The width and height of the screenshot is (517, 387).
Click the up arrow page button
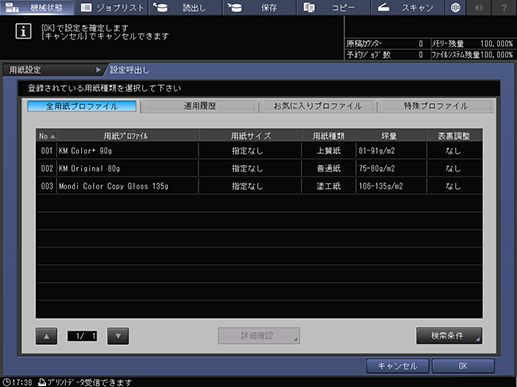[x=46, y=336]
